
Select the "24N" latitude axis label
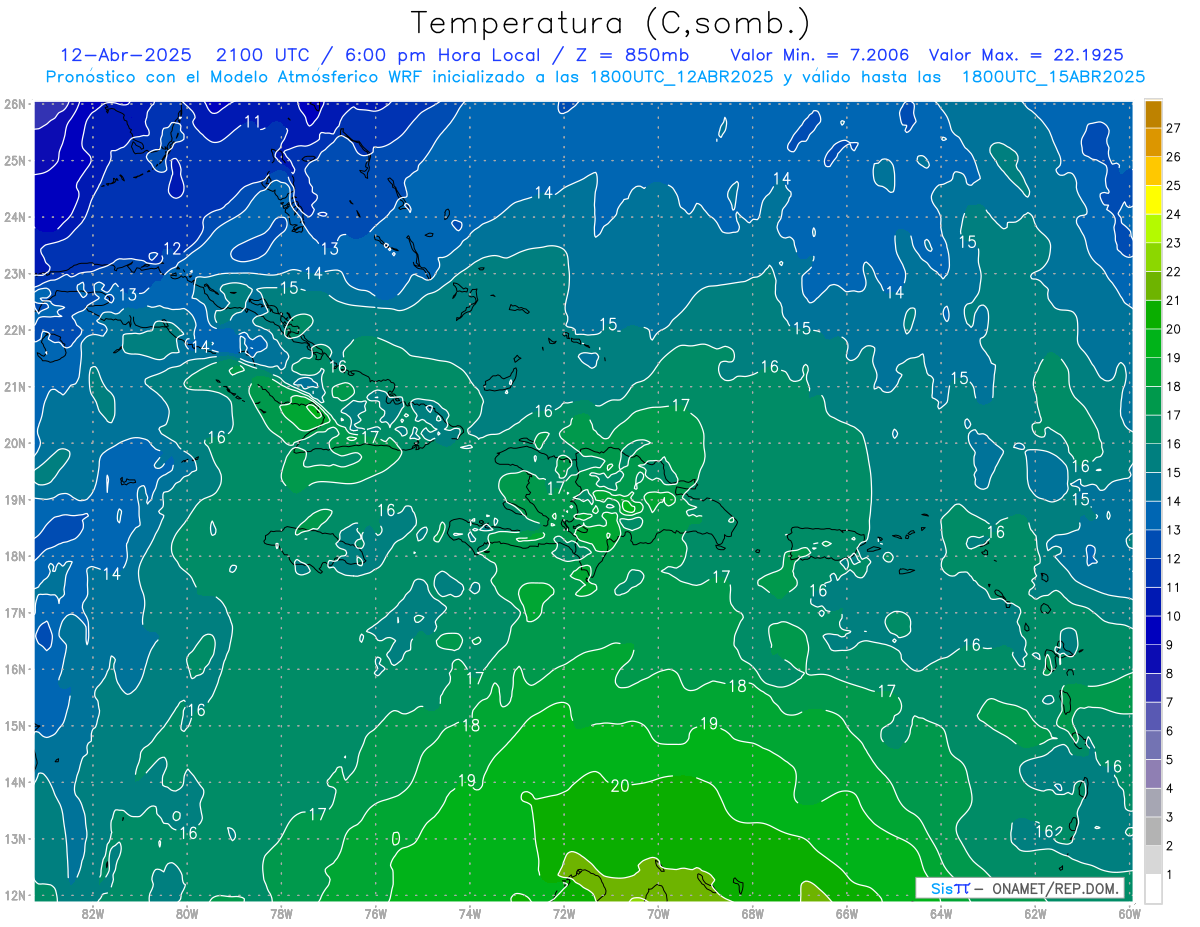click(14, 217)
